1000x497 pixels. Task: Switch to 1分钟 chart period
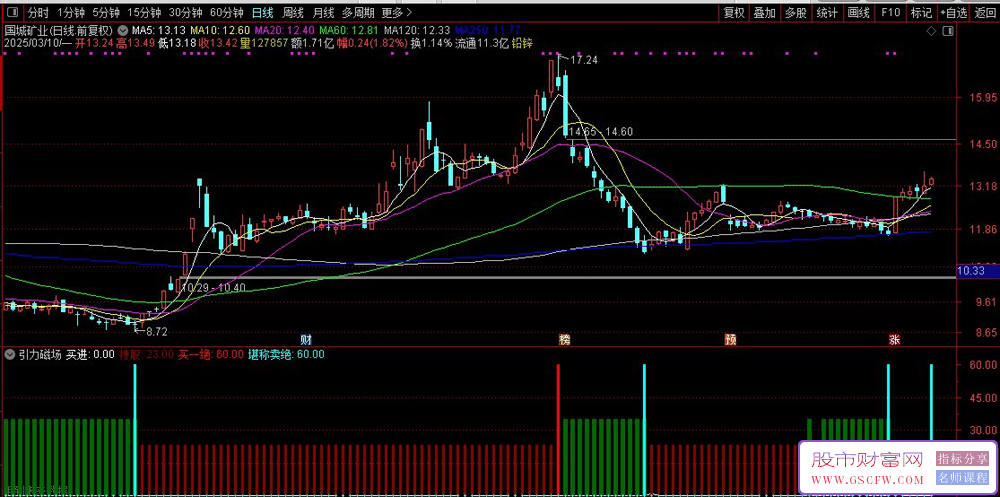pos(70,12)
